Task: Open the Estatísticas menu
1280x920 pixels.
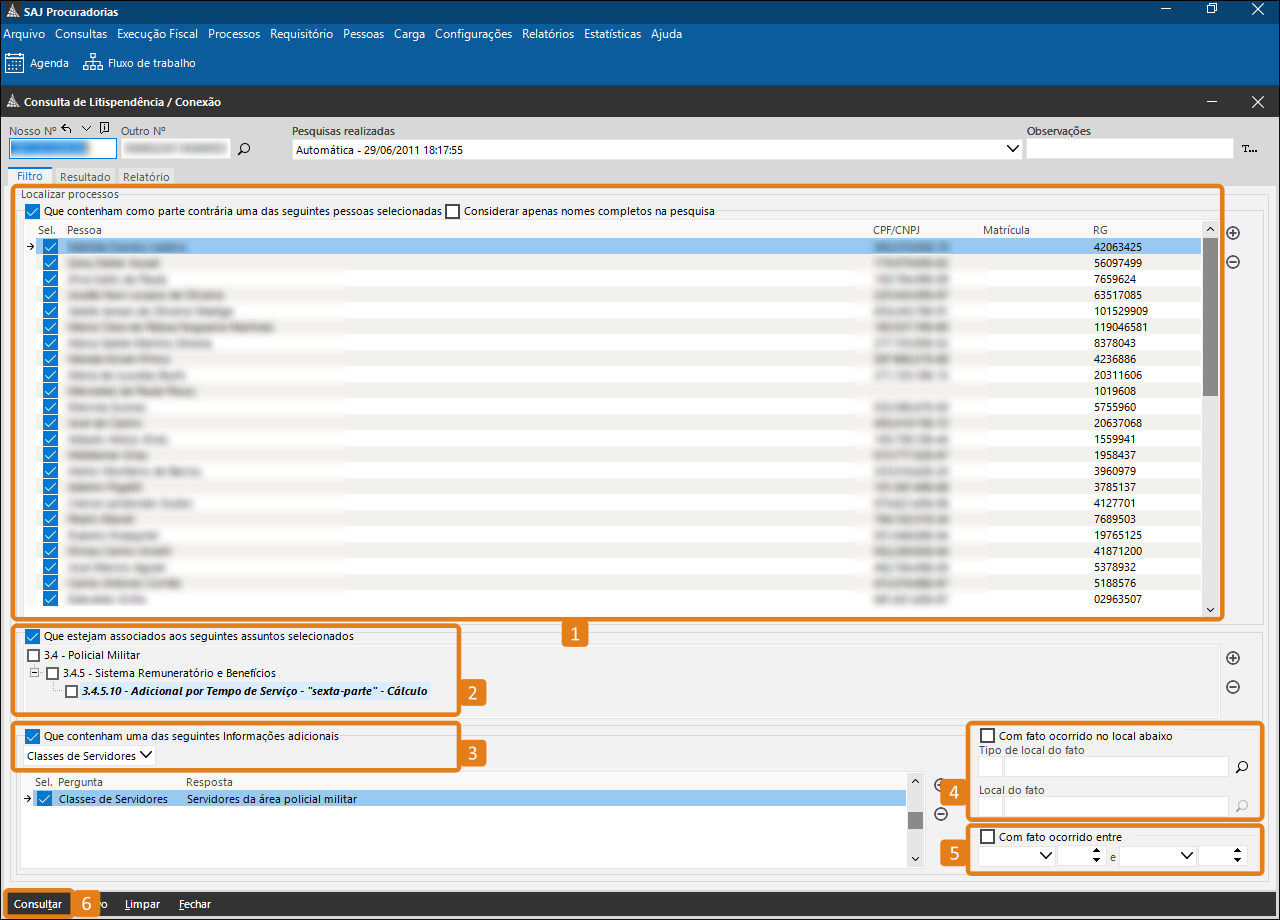Action: pyautogui.click(x=612, y=34)
